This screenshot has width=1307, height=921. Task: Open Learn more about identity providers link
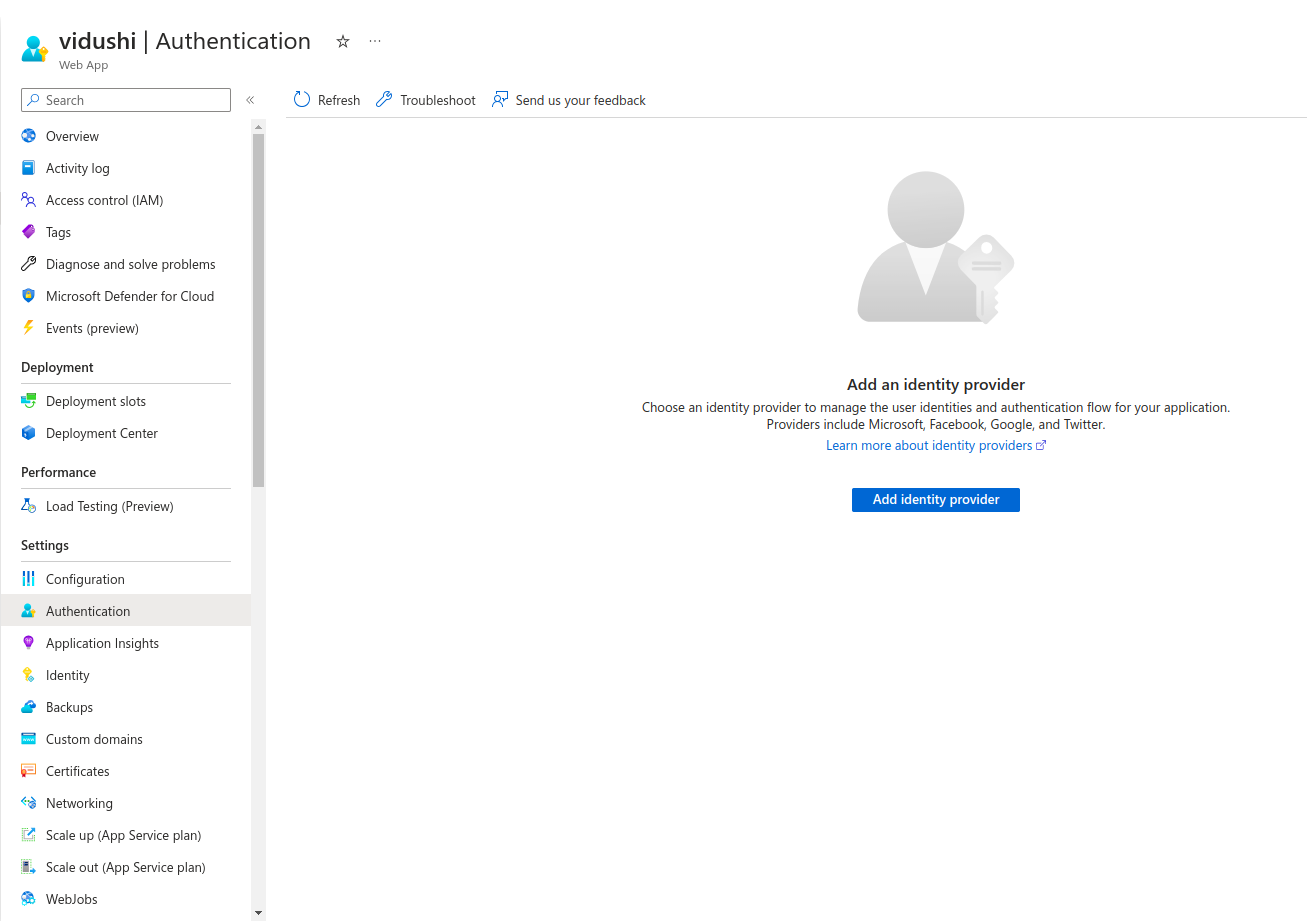(929, 445)
